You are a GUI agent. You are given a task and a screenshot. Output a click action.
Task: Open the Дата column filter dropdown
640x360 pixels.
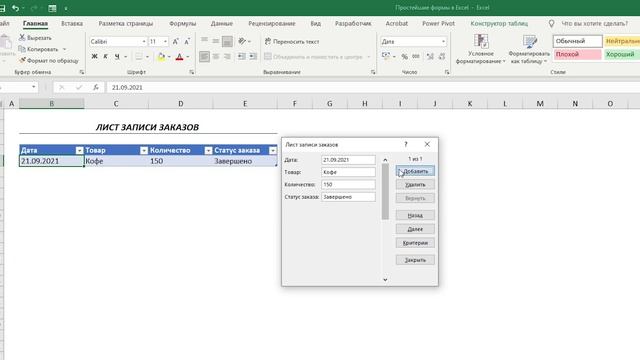point(79,151)
